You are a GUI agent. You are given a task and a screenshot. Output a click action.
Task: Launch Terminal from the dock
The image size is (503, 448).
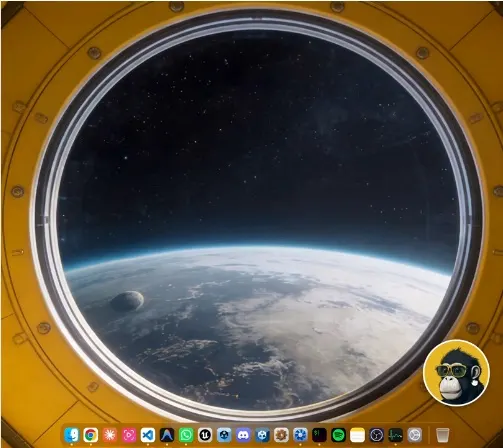(319, 435)
